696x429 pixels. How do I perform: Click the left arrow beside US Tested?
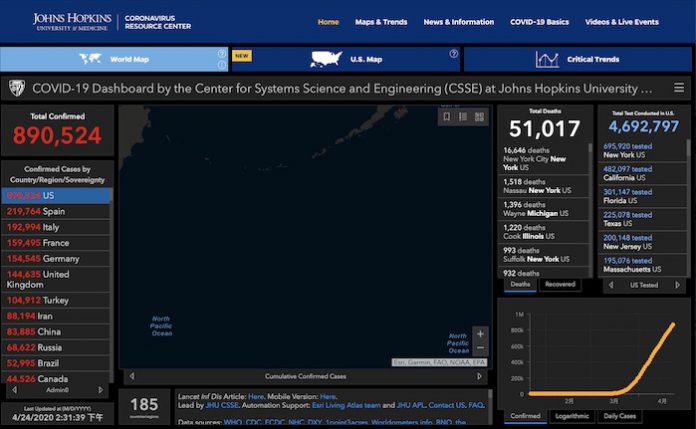[611, 285]
